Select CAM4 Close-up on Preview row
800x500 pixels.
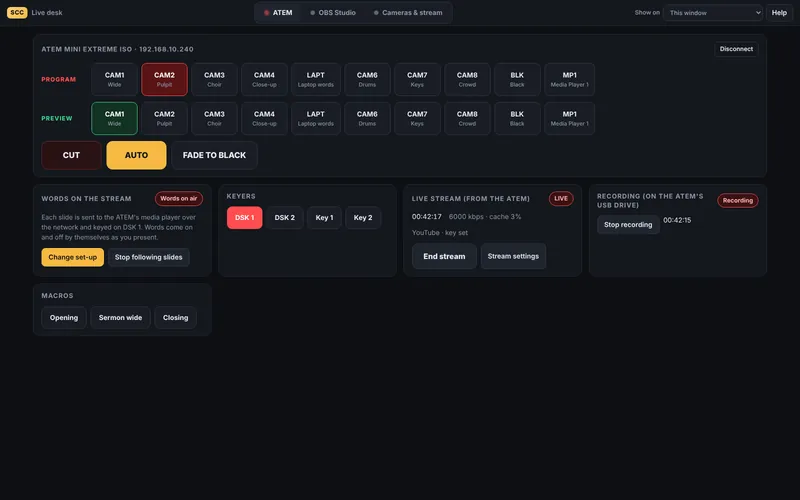264,118
